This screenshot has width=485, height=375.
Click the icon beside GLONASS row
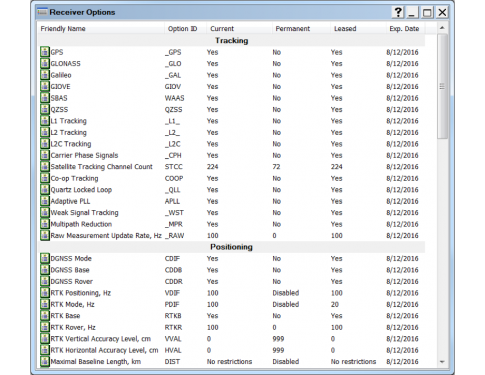[x=45, y=63]
